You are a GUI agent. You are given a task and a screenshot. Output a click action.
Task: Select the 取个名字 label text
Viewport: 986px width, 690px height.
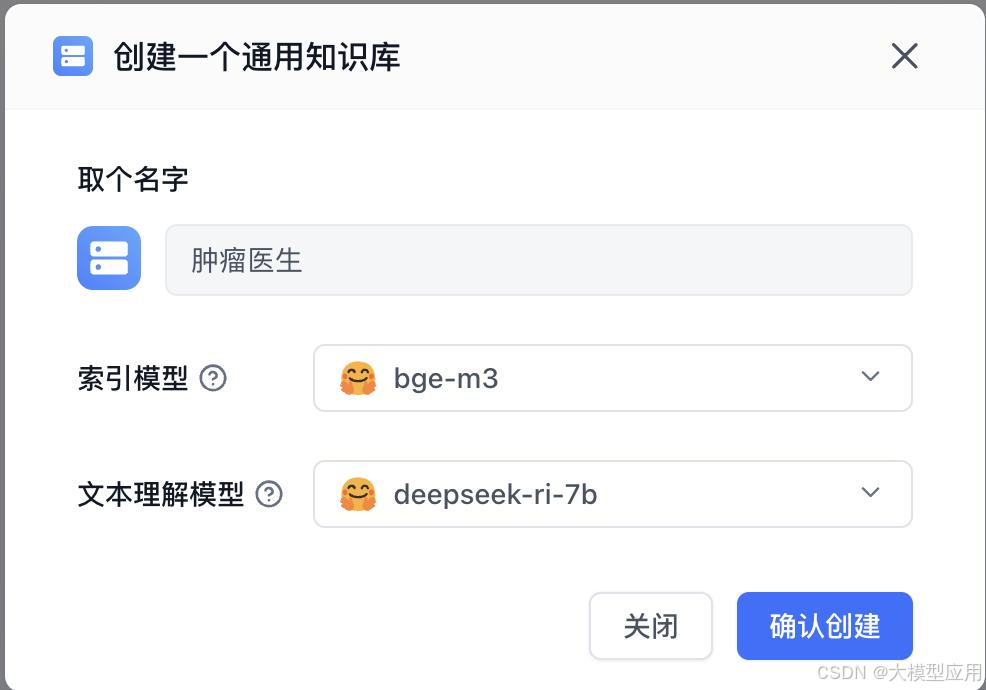[132, 178]
